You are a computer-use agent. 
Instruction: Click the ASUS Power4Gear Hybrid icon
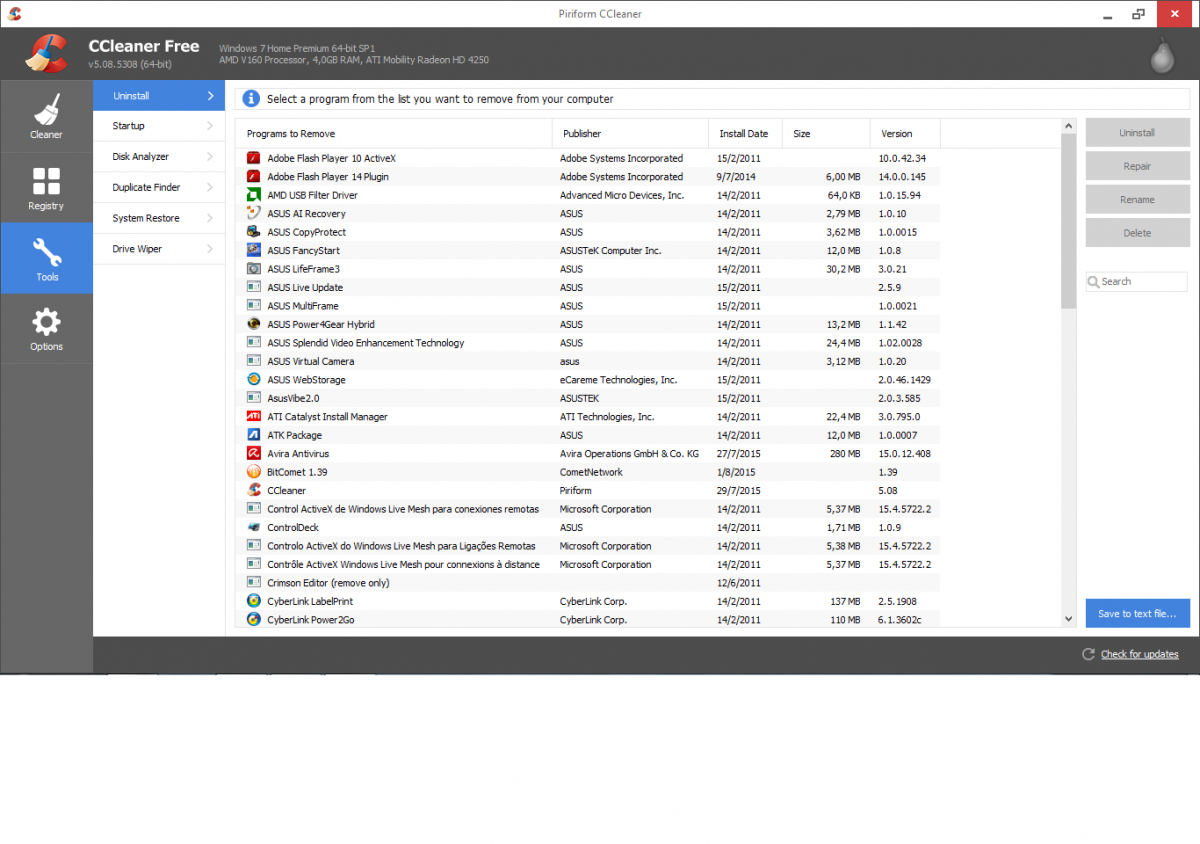pos(254,324)
